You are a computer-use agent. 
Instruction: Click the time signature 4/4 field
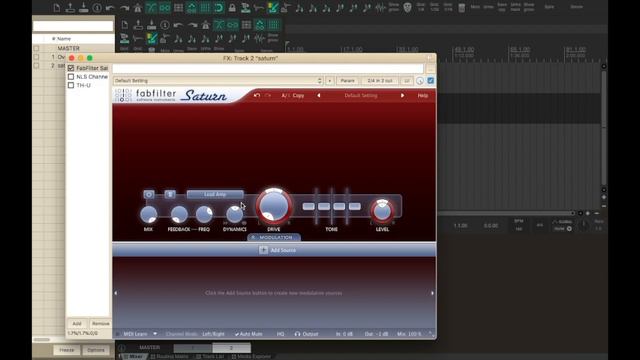point(540,225)
